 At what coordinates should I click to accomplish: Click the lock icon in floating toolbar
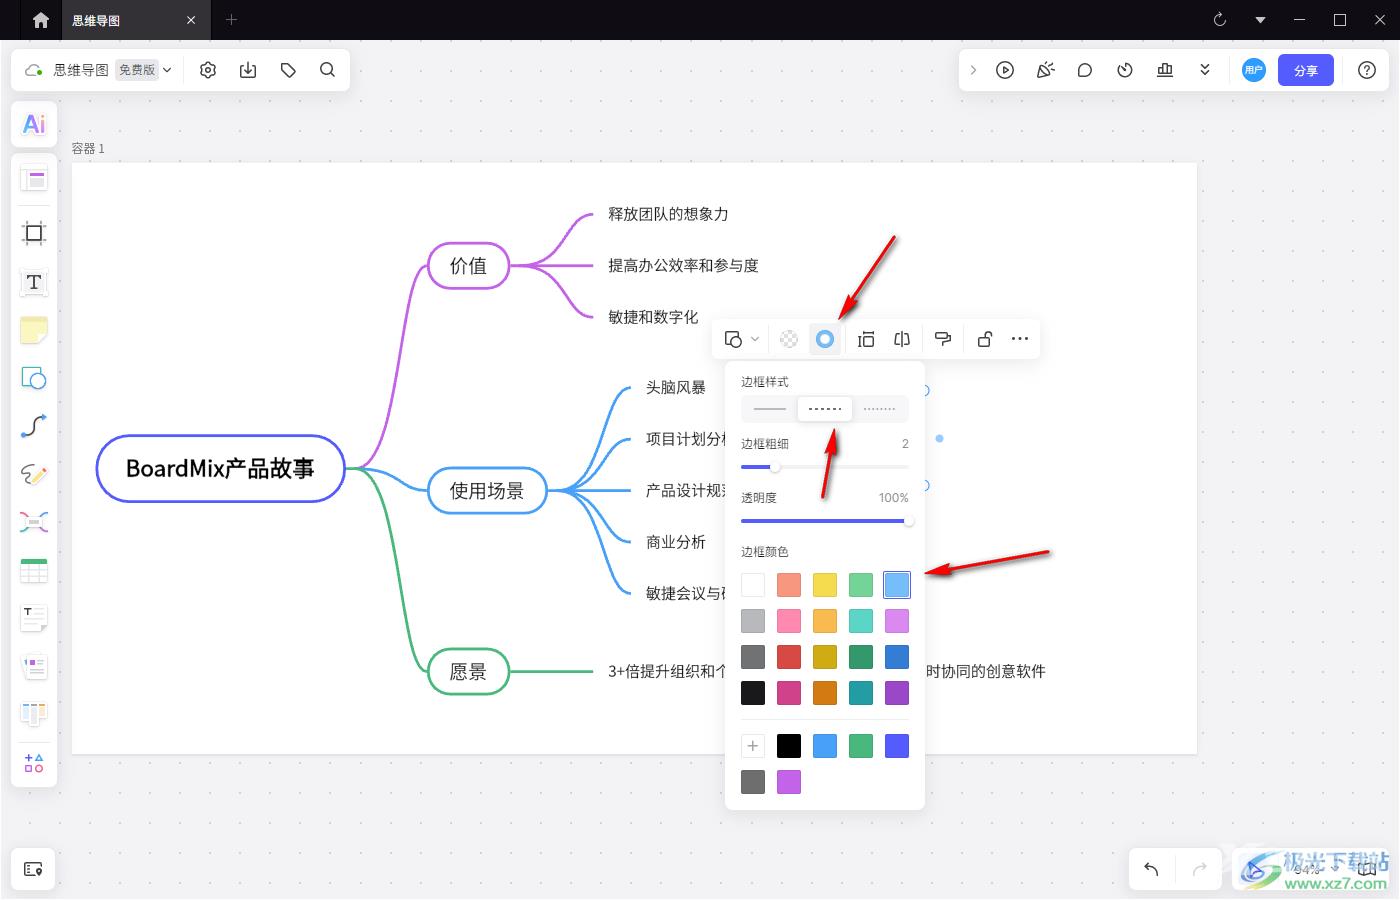coord(984,339)
